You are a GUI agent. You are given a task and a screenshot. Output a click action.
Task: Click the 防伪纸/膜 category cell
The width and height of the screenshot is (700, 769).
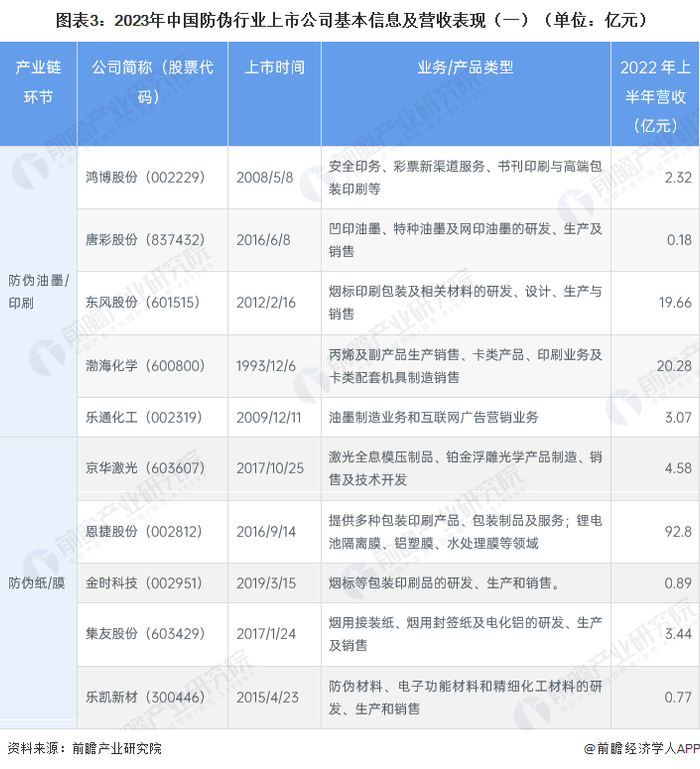tap(36, 583)
